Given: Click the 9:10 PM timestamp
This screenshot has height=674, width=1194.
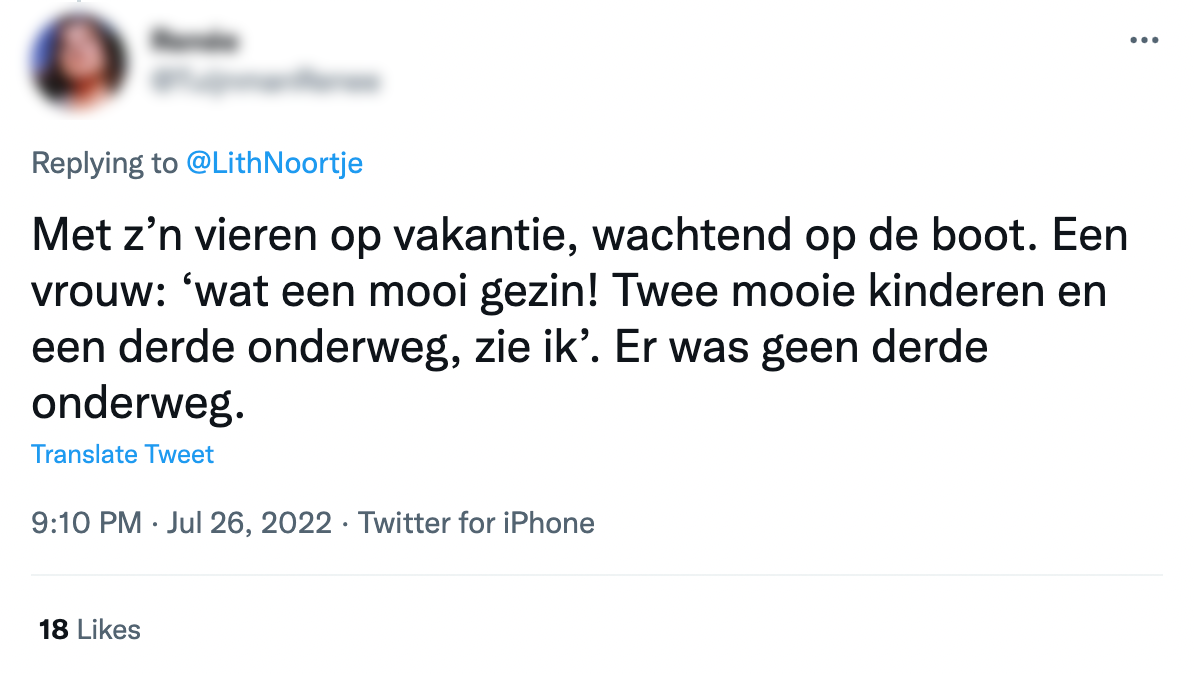Looking at the screenshot, I should [x=86, y=522].
